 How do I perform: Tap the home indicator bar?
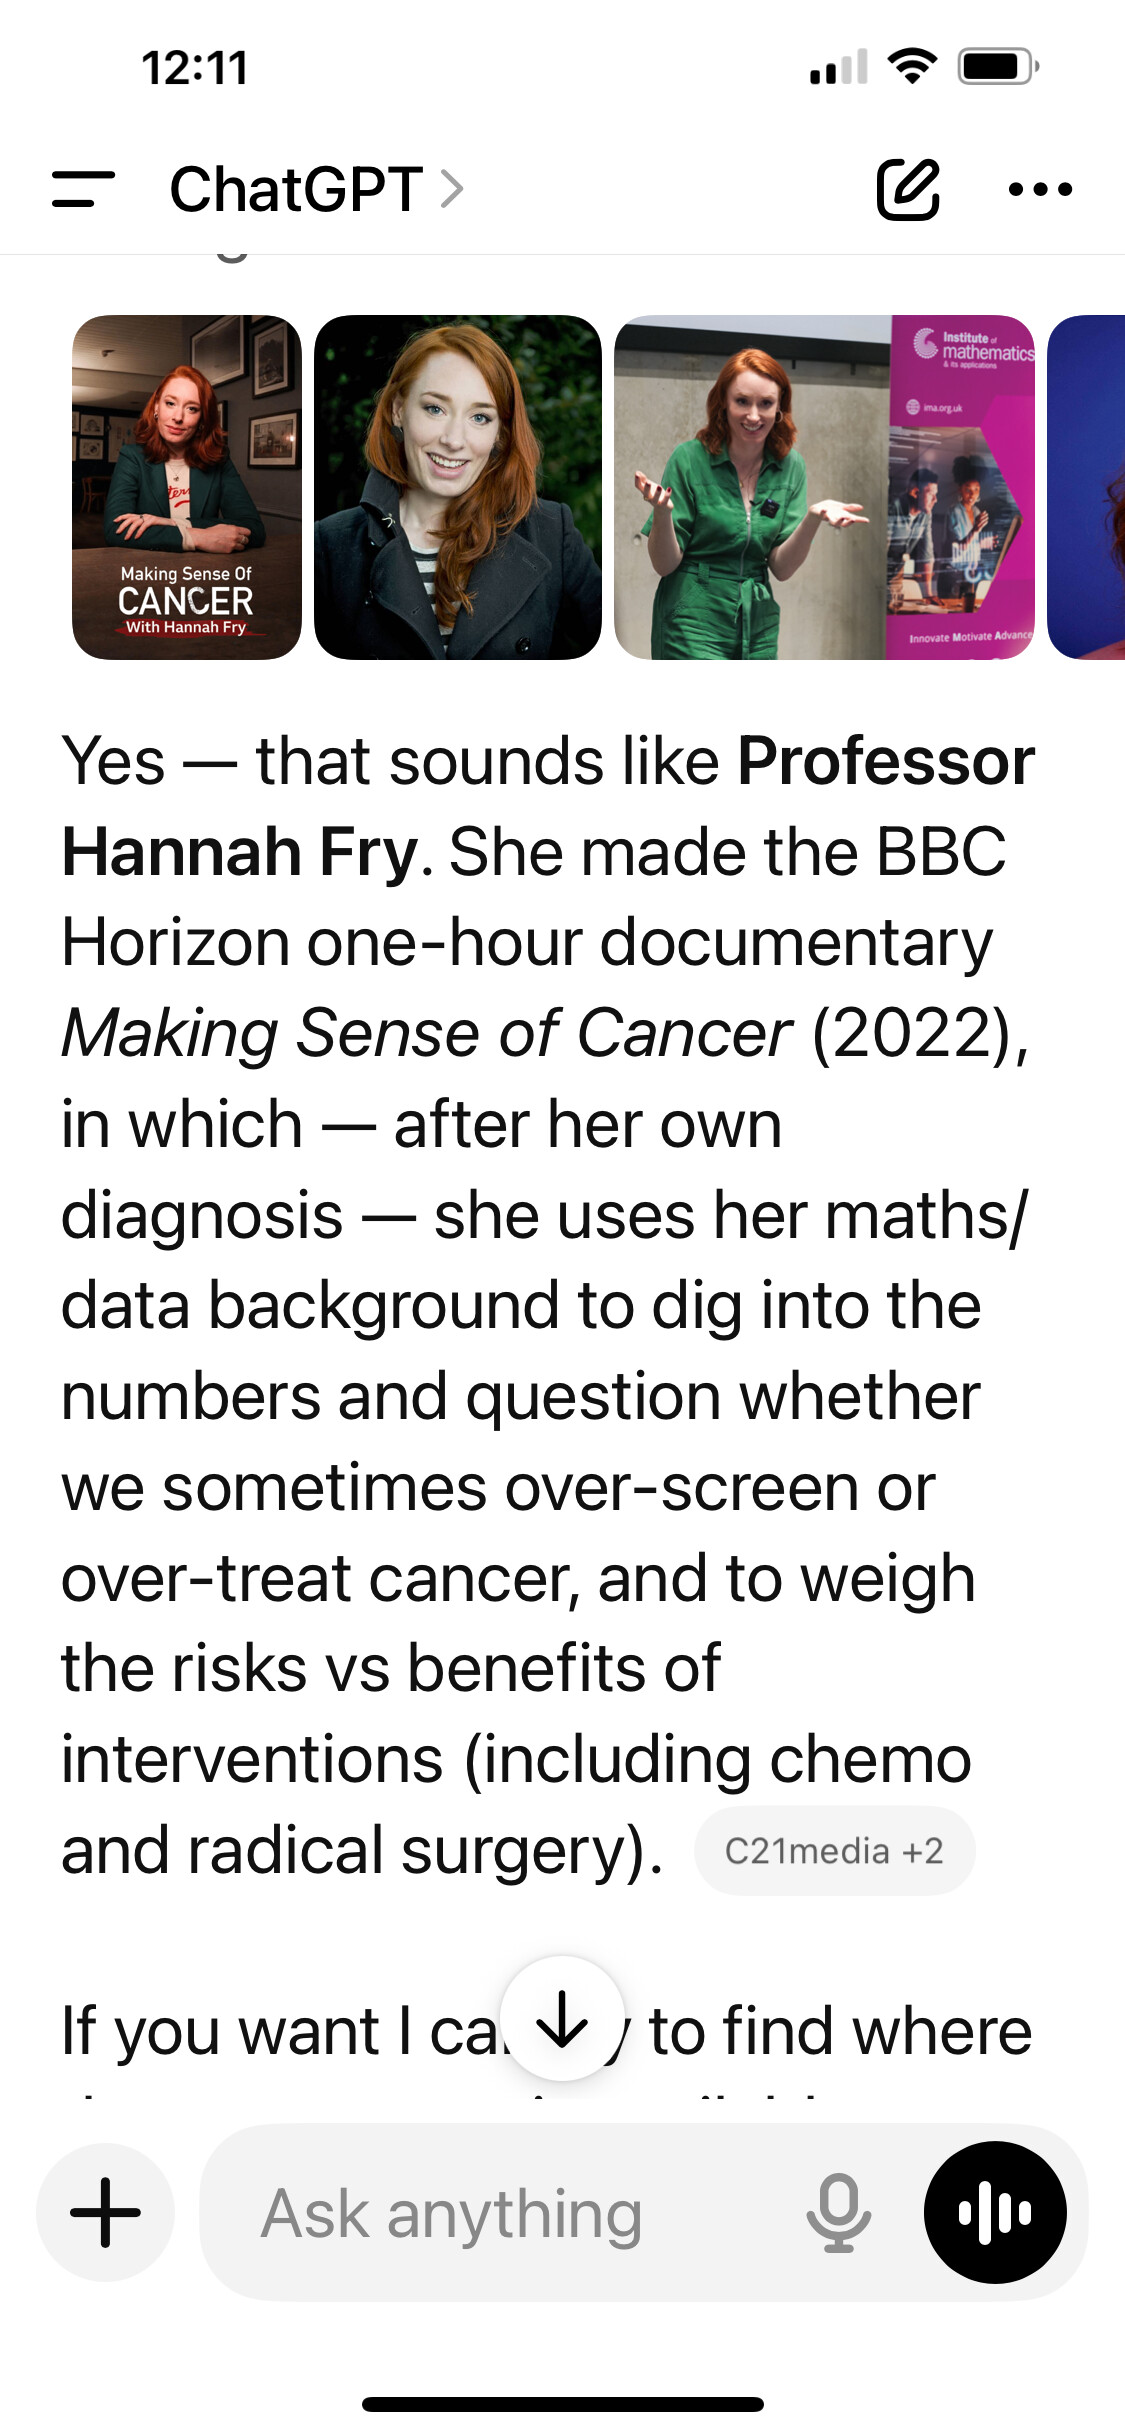562,2404
